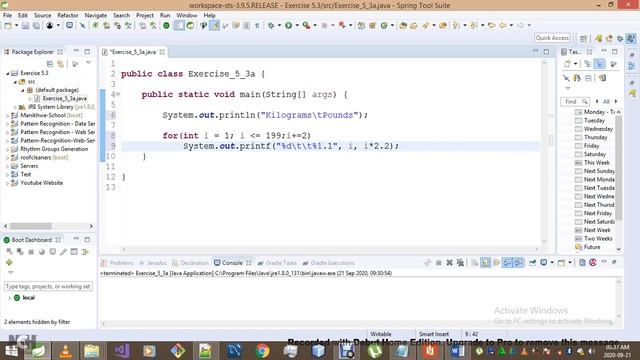Toggle Show Console on standard output change
640x360 pixels.
[x=507, y=263]
